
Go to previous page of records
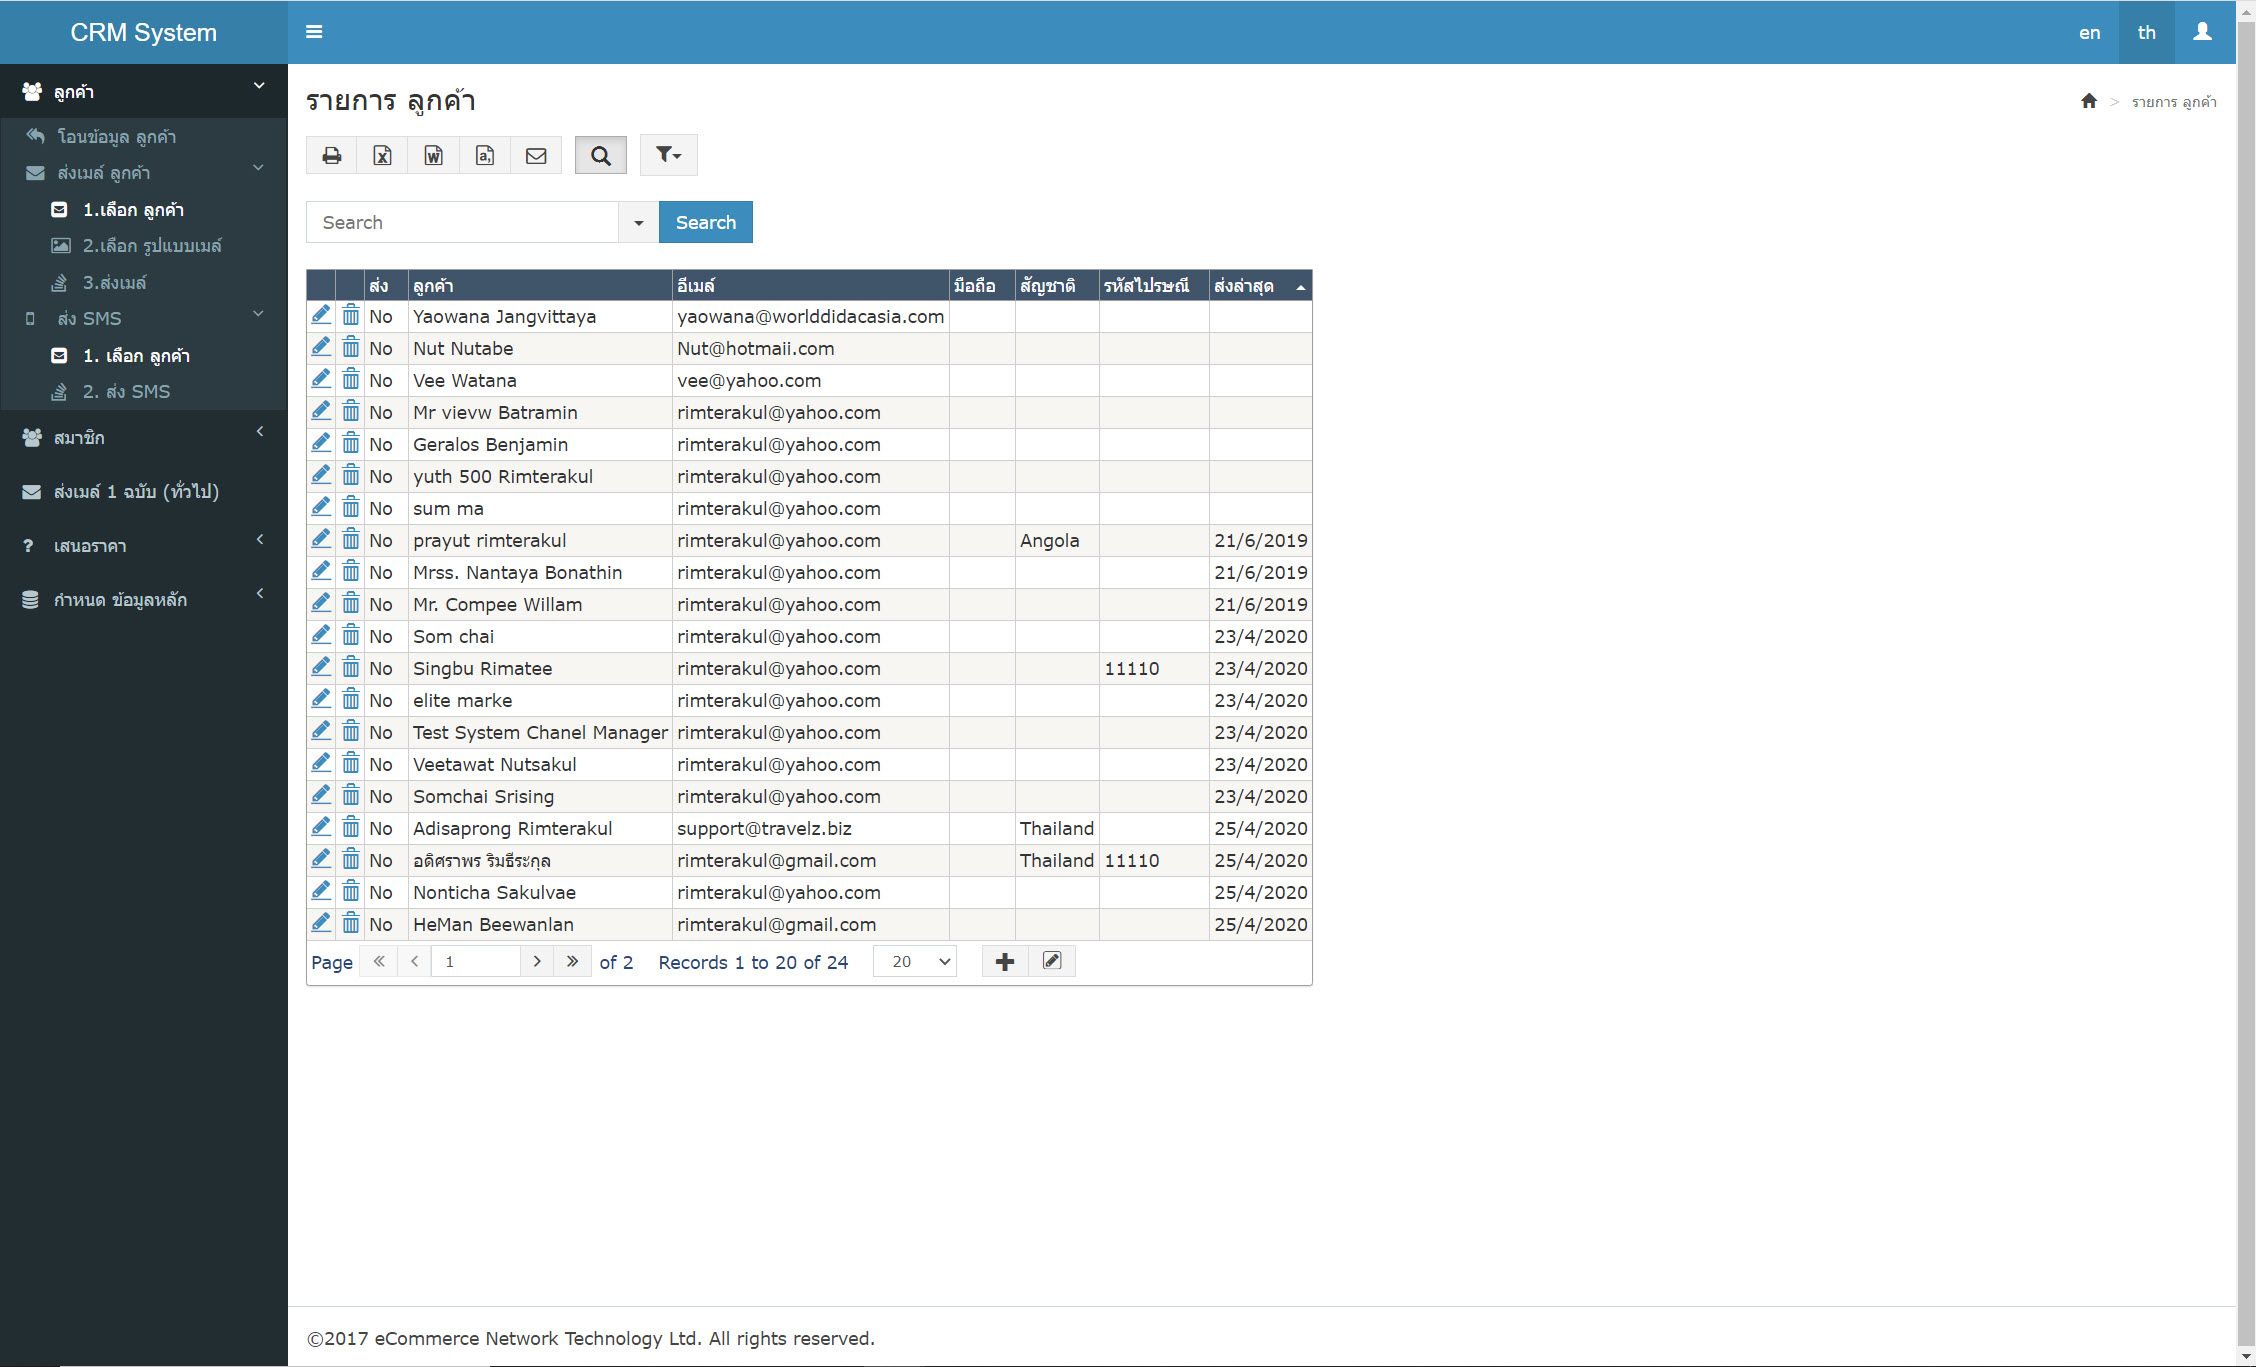414,961
